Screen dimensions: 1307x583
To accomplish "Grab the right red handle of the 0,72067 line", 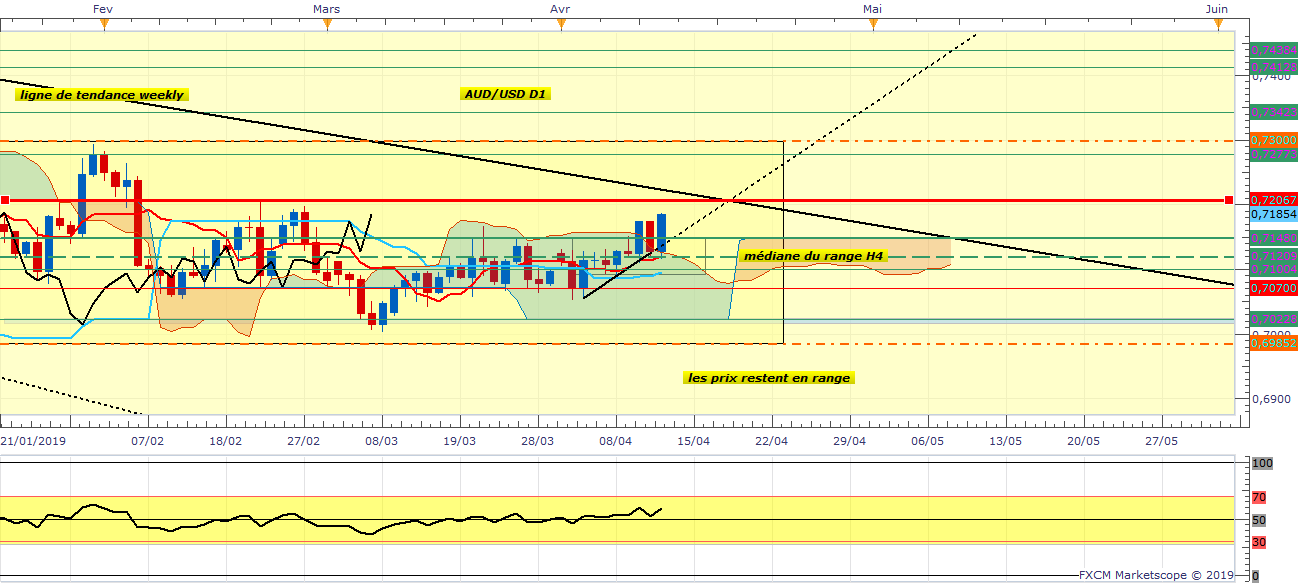I will click(1228, 201).
